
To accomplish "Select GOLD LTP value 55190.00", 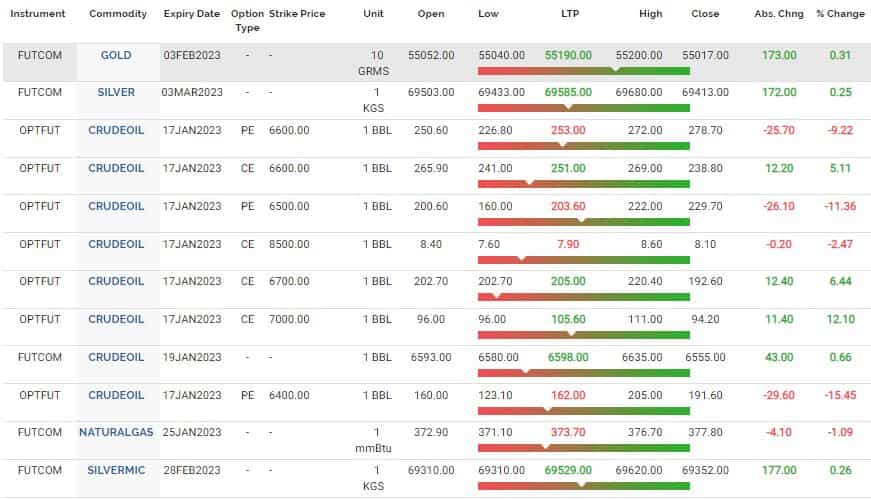I will pos(568,55).
